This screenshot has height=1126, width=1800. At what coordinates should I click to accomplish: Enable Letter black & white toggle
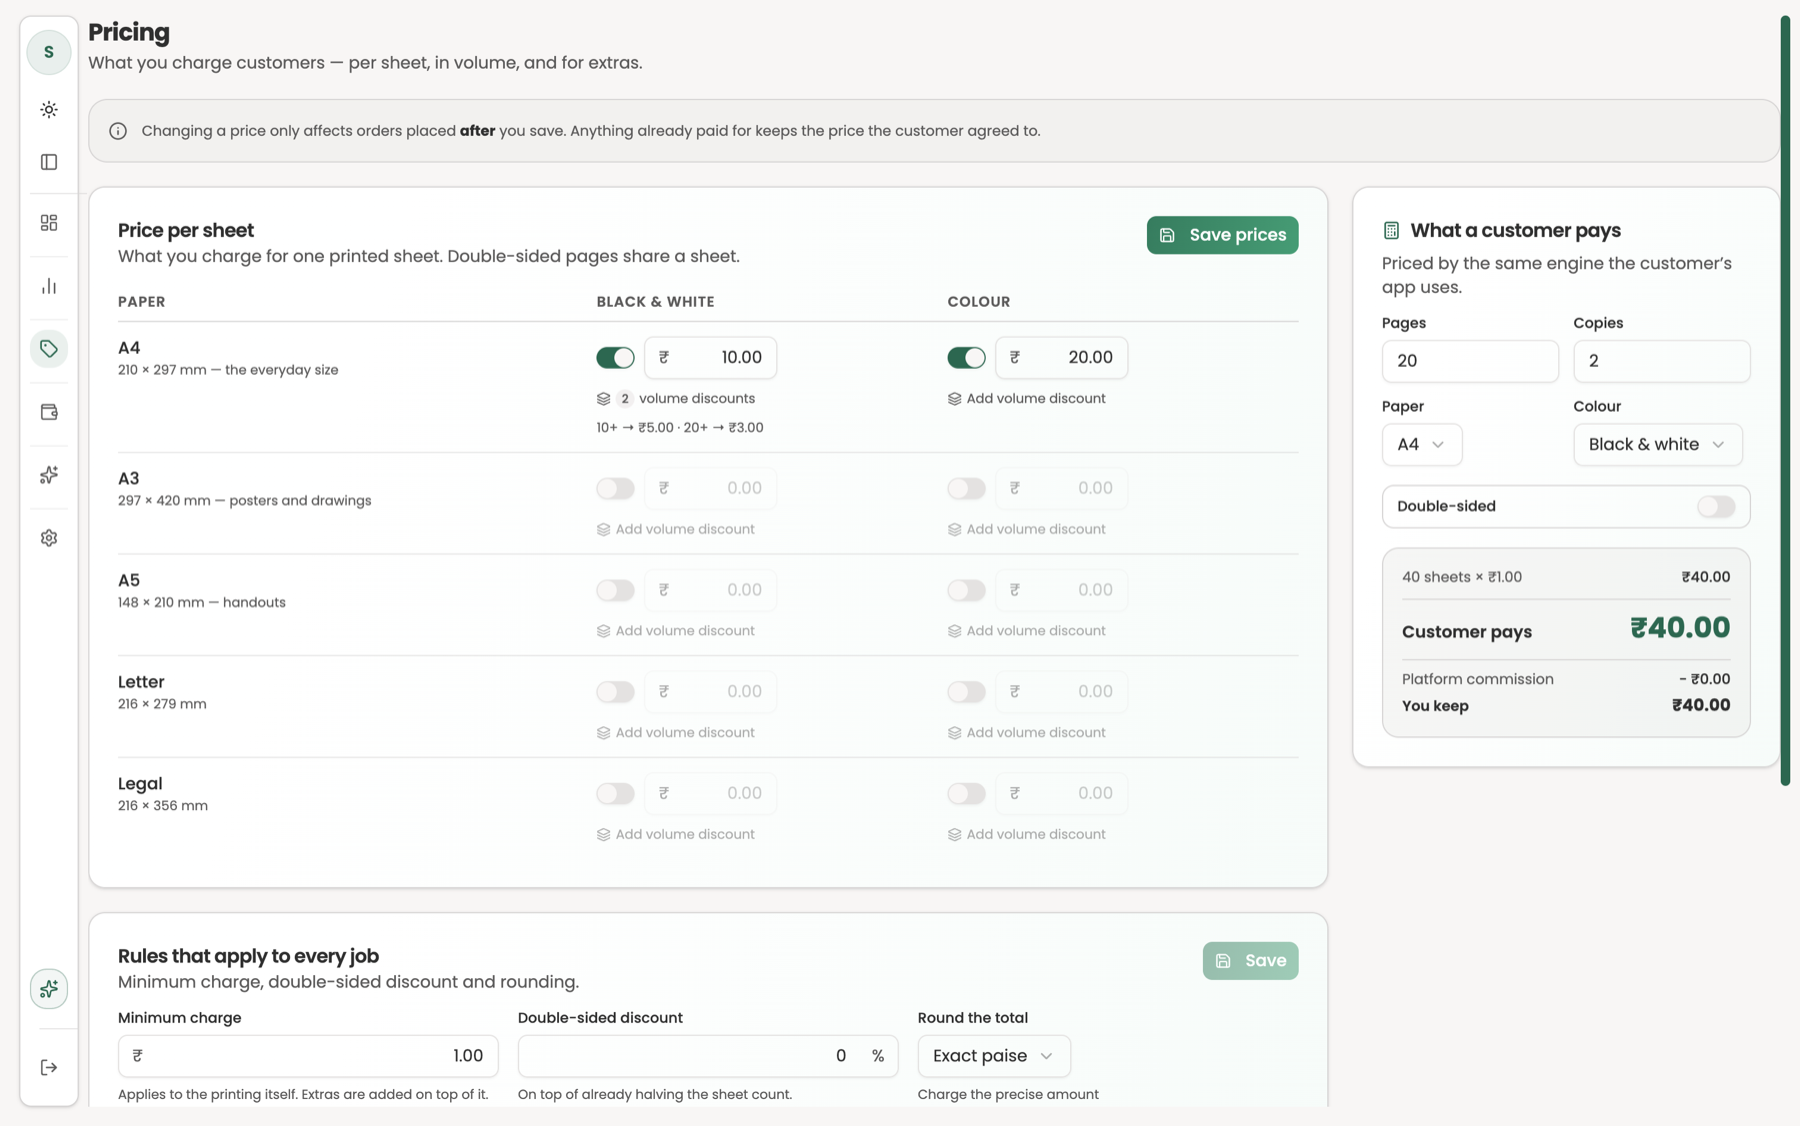pos(615,692)
